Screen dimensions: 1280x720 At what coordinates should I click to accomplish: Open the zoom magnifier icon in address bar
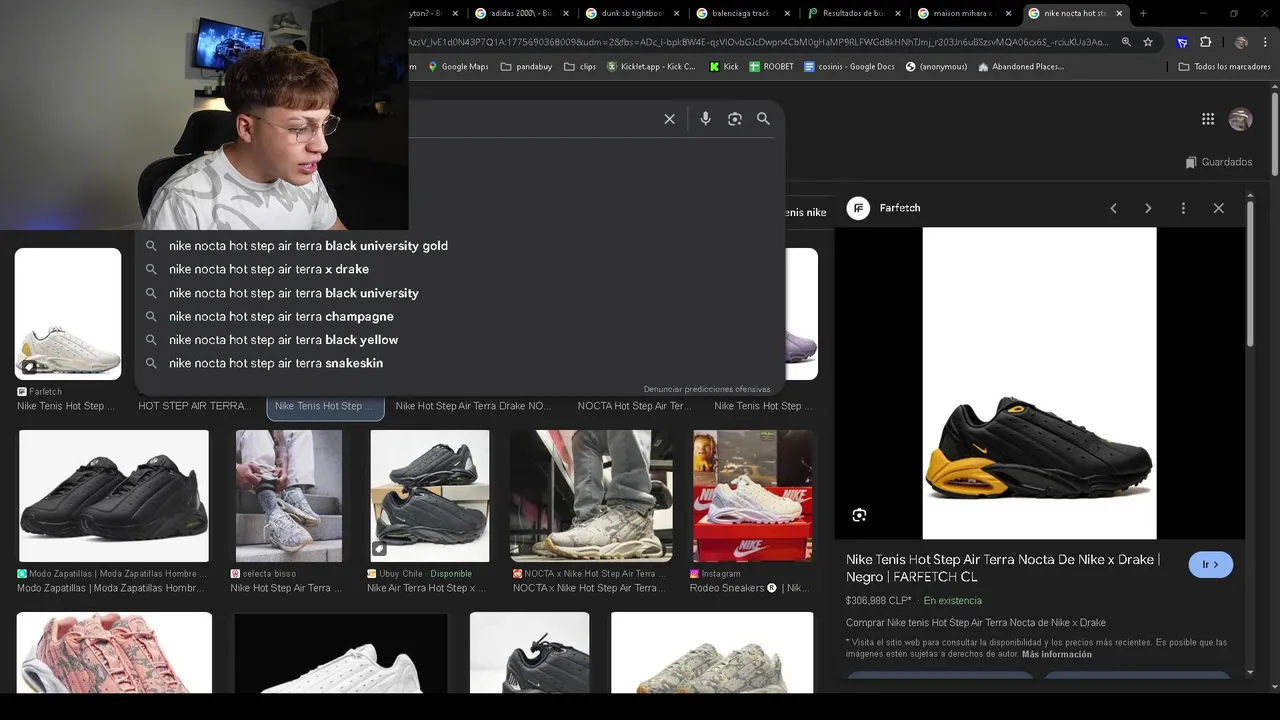point(1126,42)
